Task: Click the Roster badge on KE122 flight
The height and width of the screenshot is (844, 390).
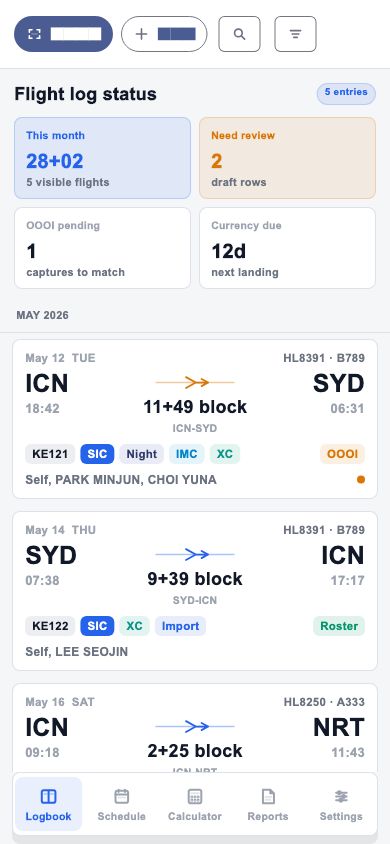Action: click(x=339, y=626)
